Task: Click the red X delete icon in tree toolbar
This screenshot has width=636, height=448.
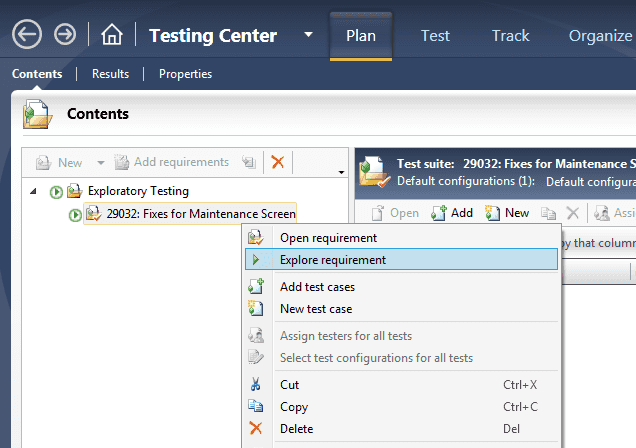Action: coord(278,162)
